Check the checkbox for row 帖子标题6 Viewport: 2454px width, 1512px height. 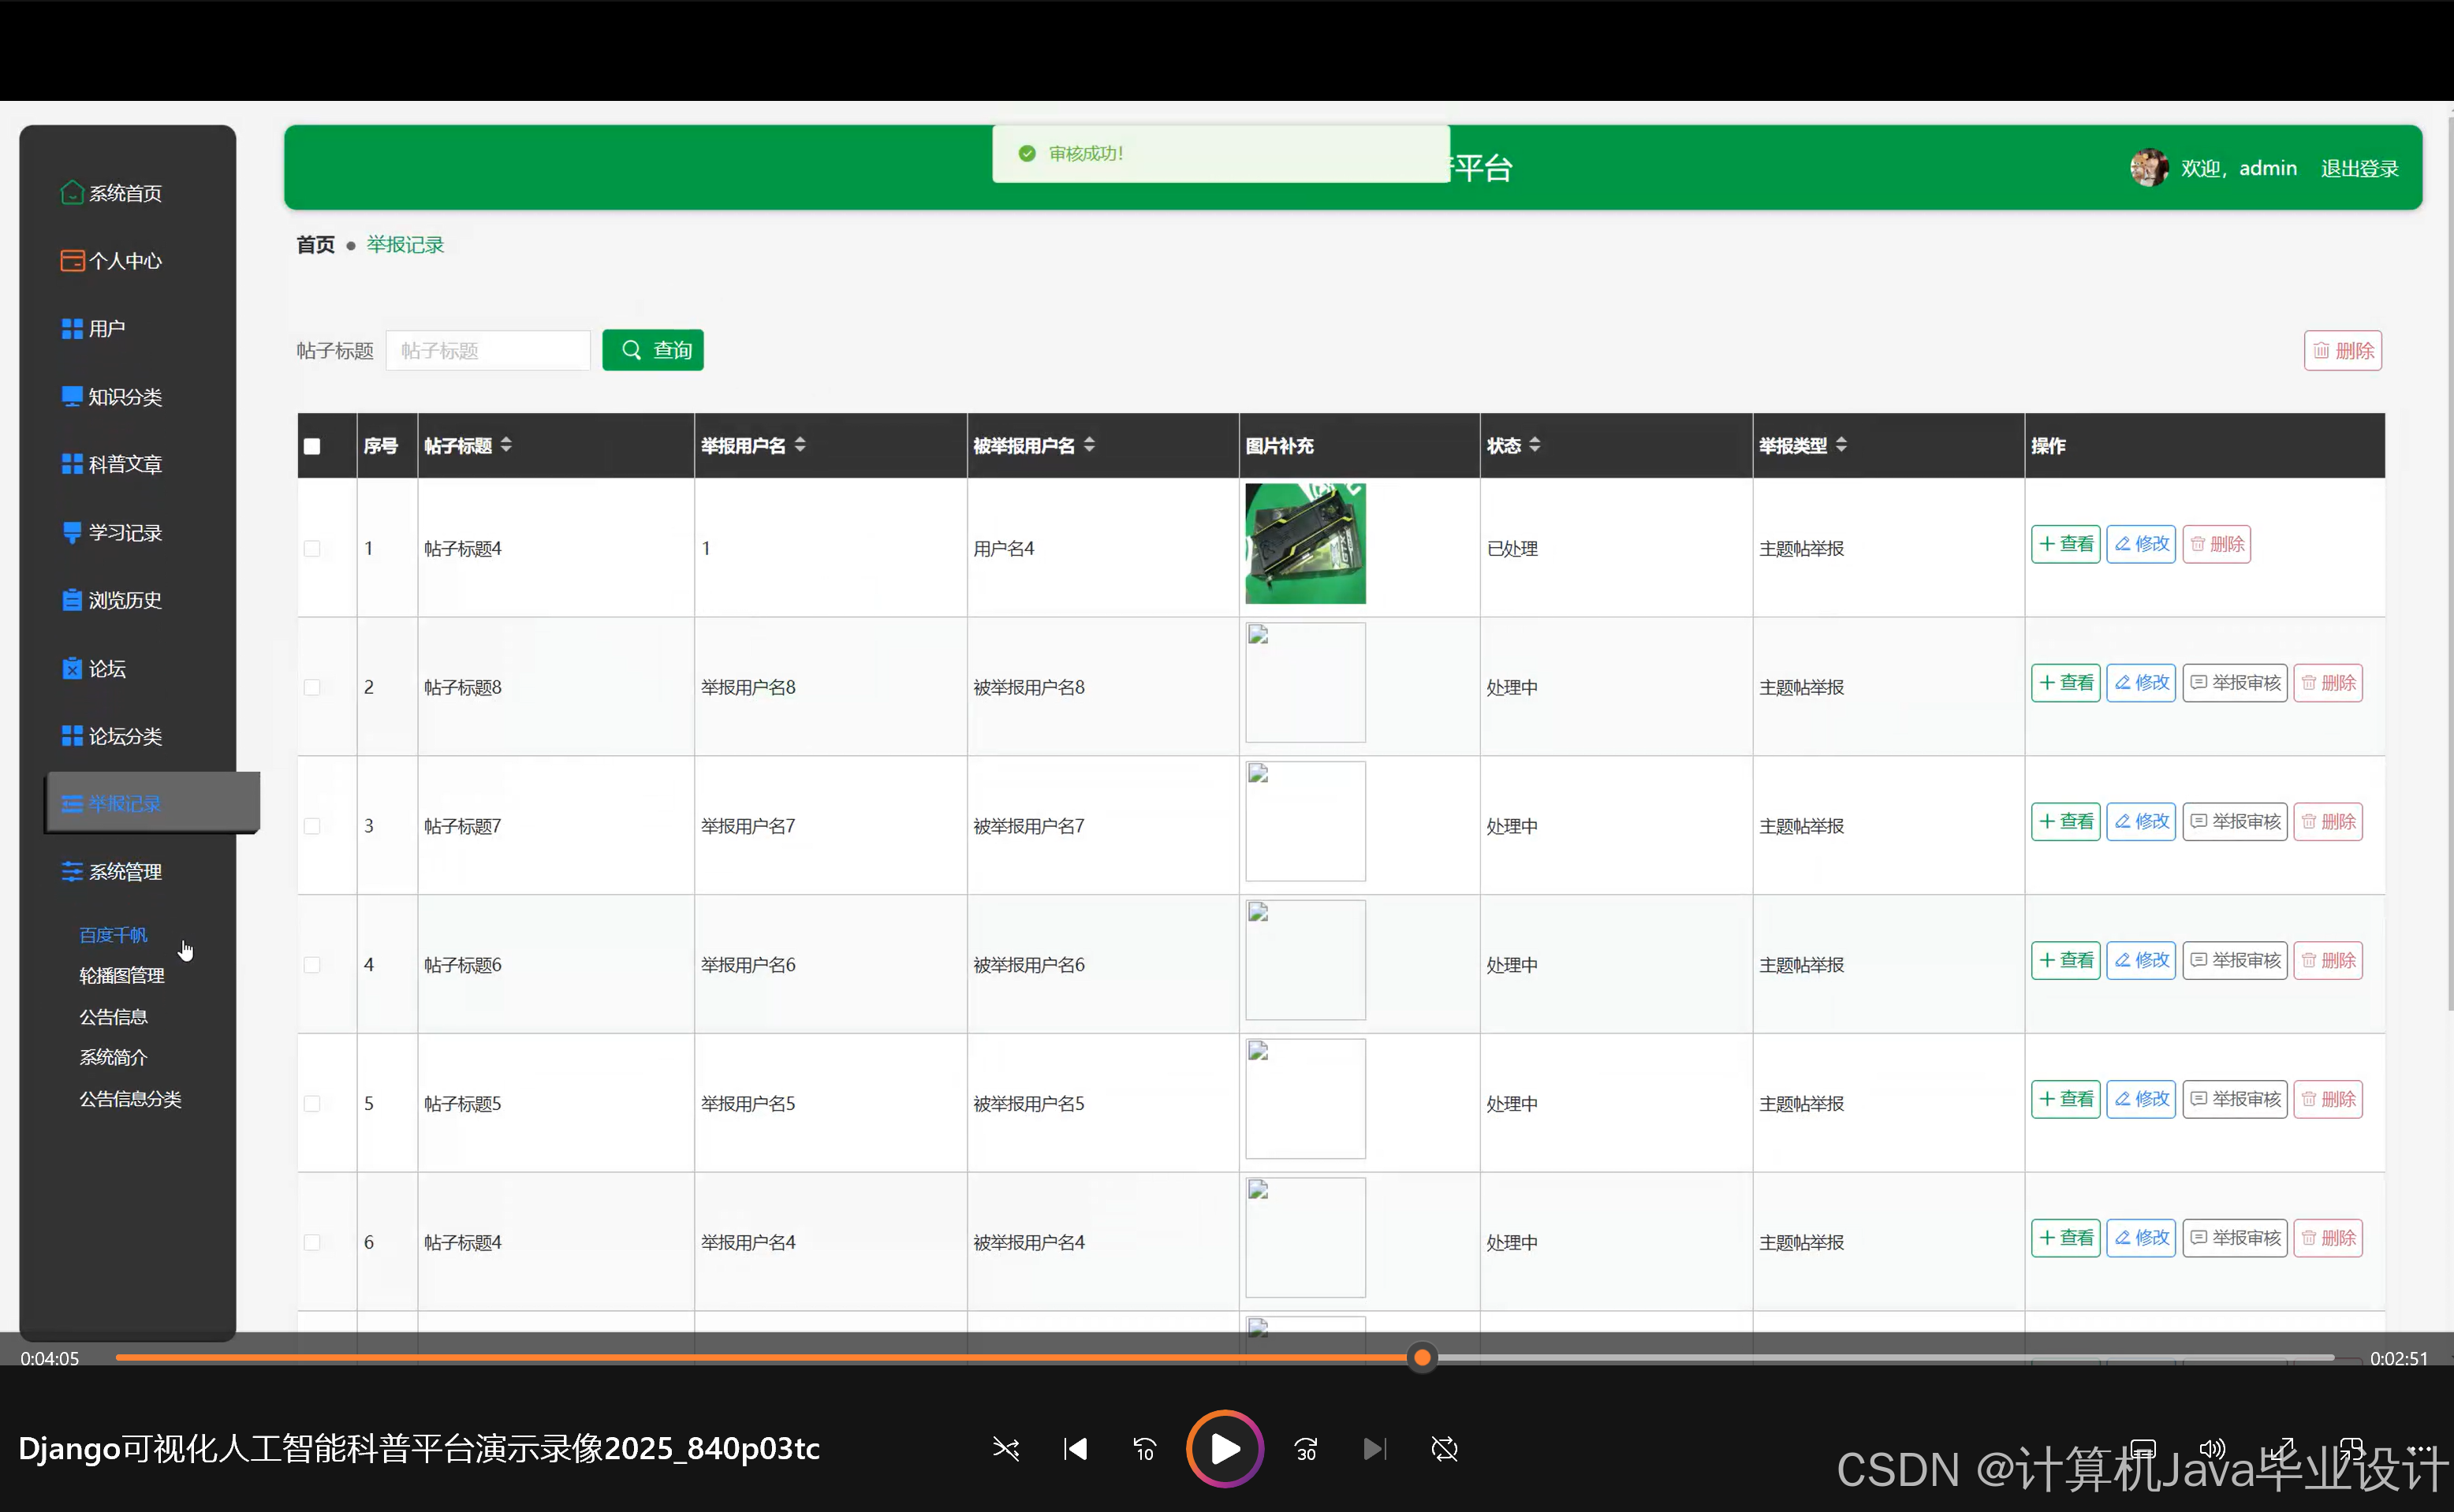(312, 965)
